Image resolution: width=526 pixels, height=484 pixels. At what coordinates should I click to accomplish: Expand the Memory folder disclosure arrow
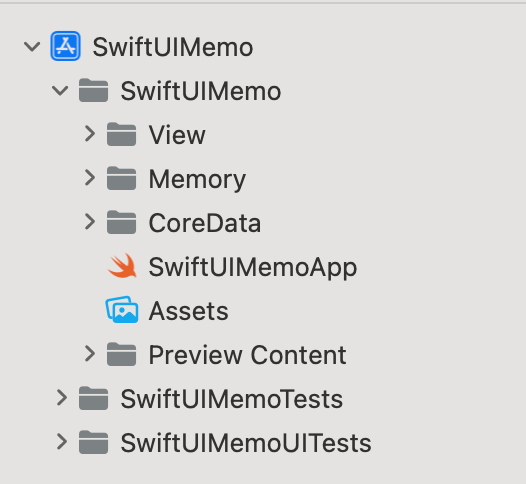pyautogui.click(x=90, y=178)
